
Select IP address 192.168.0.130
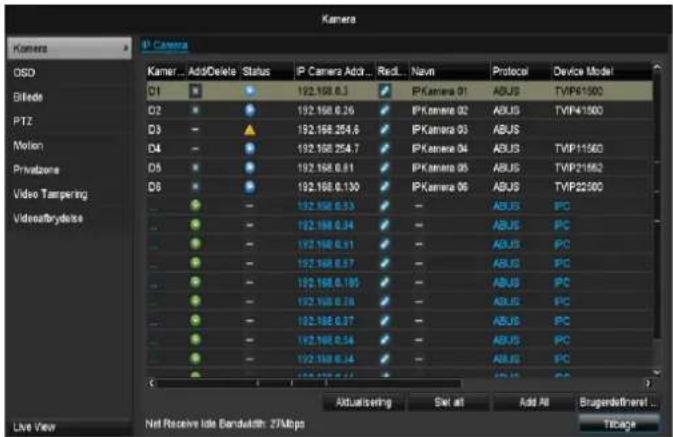[x=328, y=187]
